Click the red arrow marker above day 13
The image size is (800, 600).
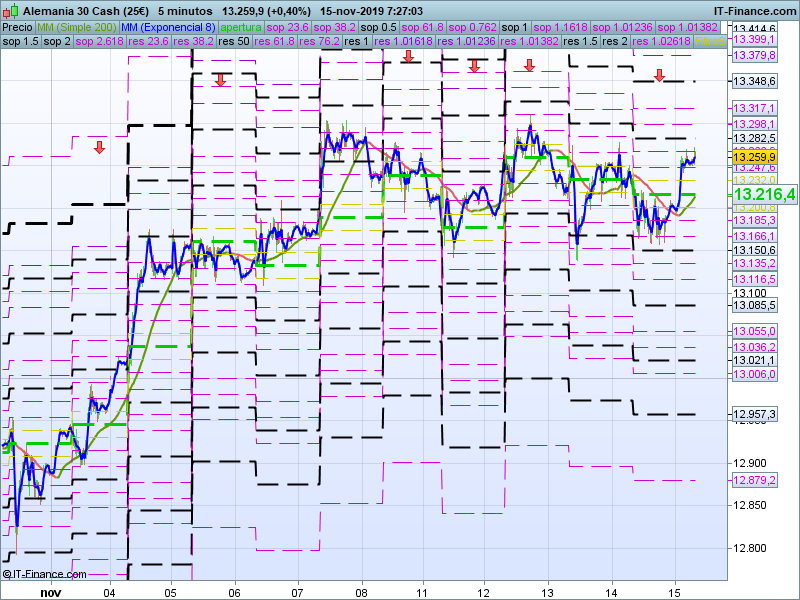click(x=529, y=66)
